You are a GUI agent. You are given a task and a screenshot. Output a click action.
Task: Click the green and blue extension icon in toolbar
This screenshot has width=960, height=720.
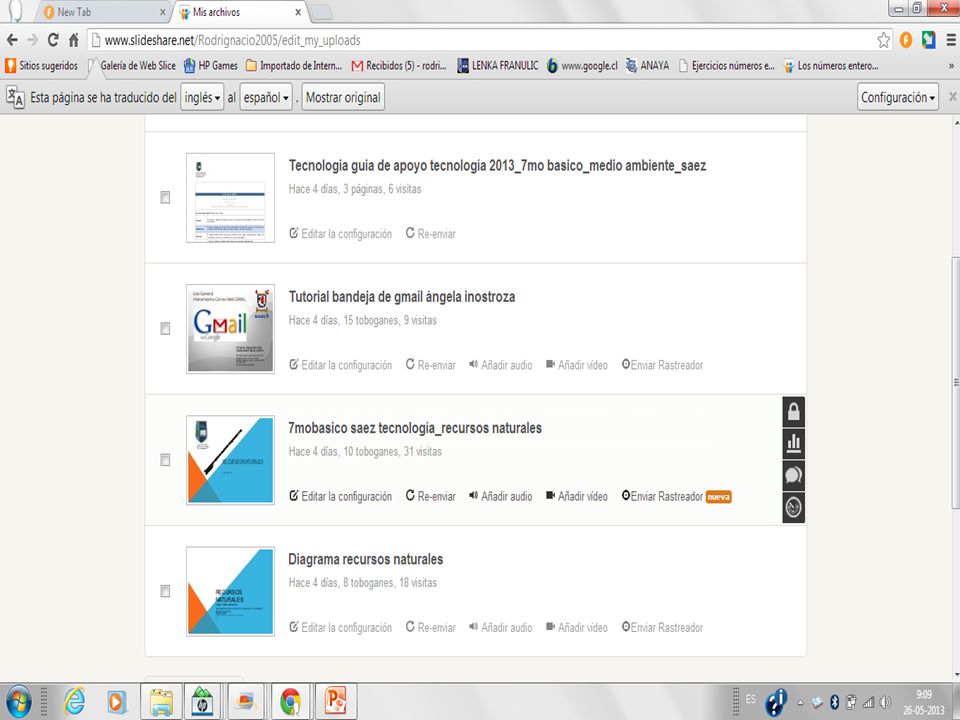click(x=928, y=40)
